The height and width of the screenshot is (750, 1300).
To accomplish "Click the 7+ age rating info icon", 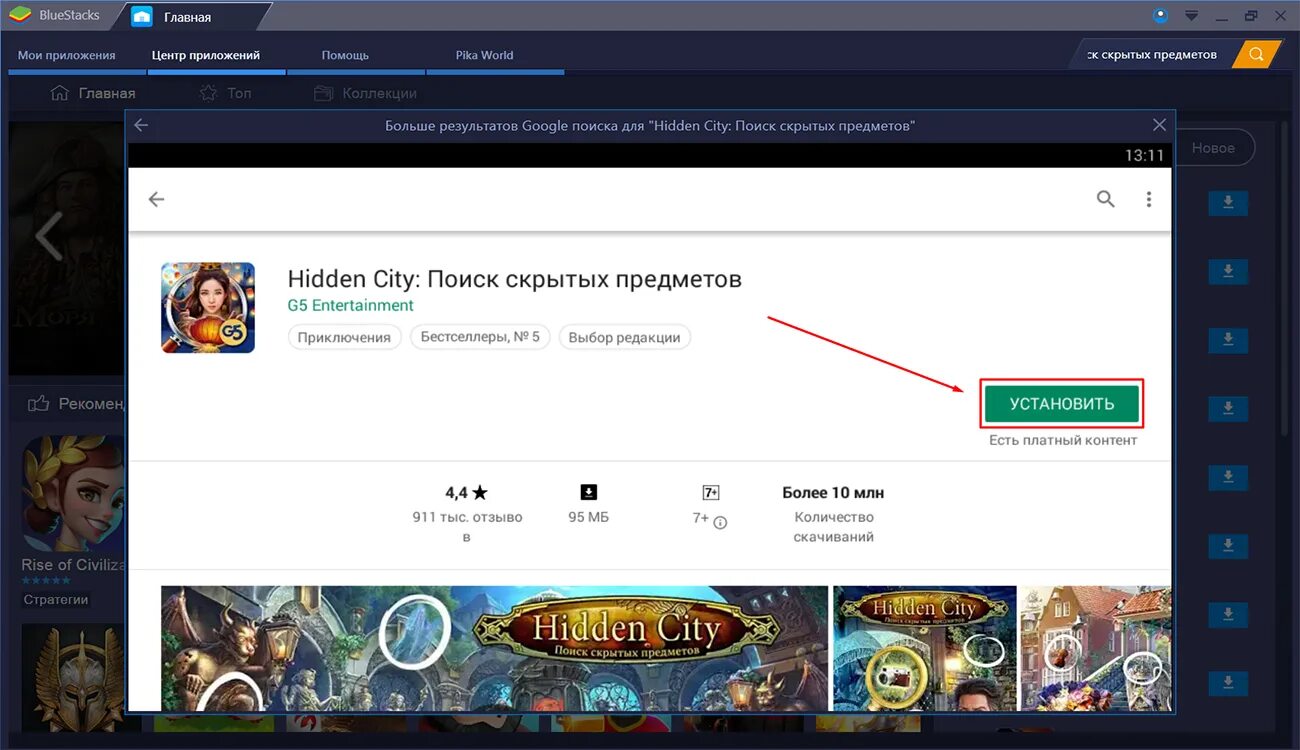I will (720, 522).
